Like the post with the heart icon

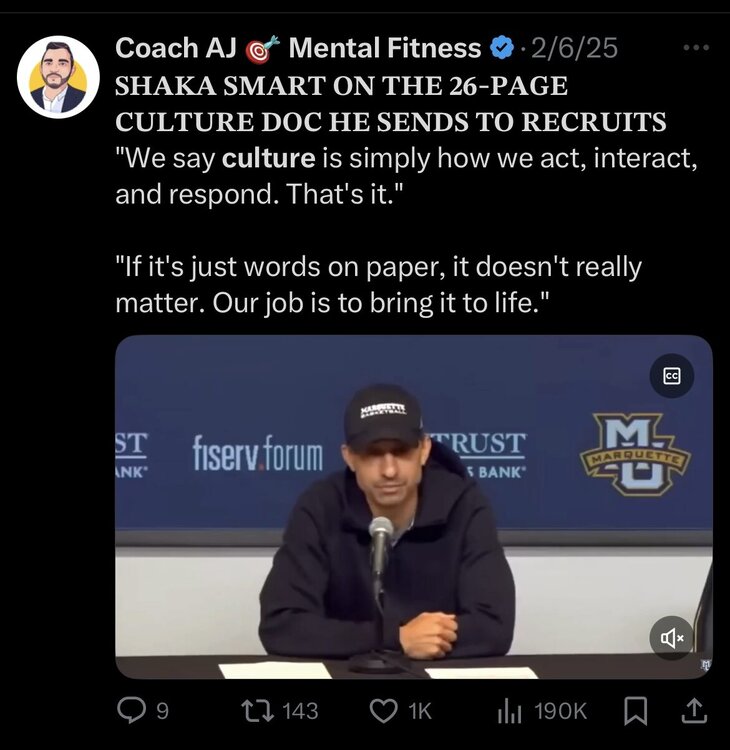384,710
